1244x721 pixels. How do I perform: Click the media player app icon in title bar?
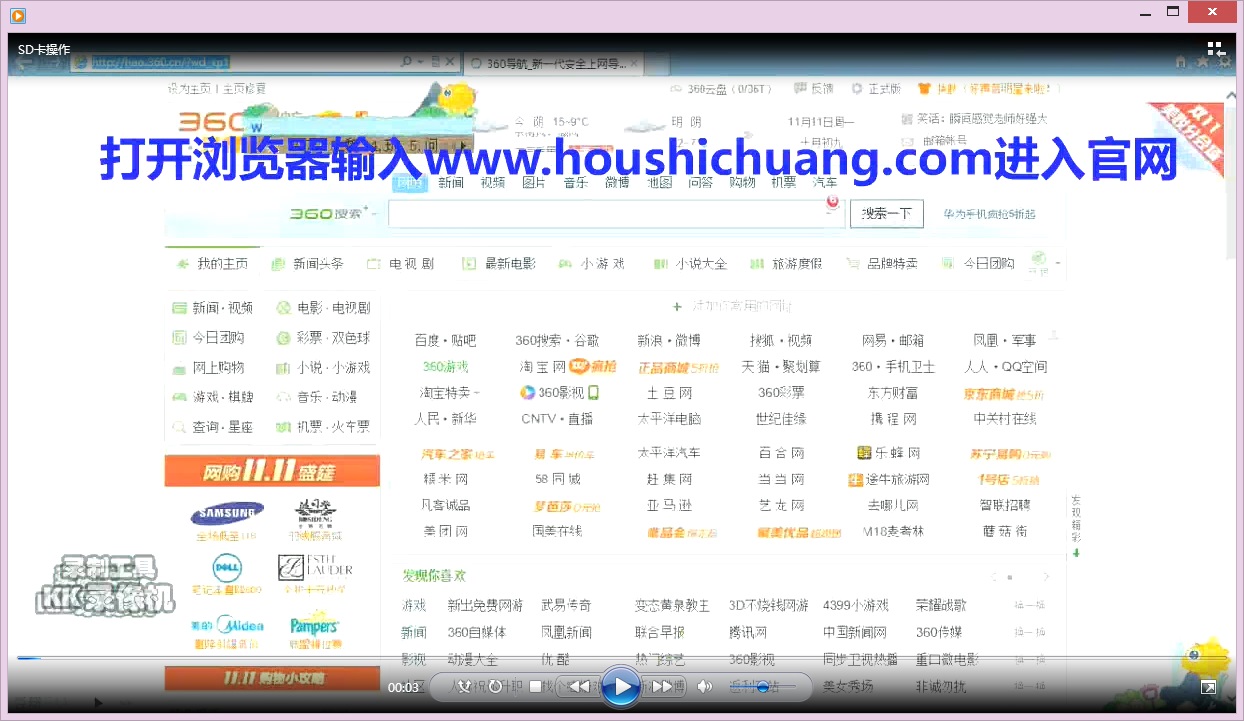(x=17, y=15)
